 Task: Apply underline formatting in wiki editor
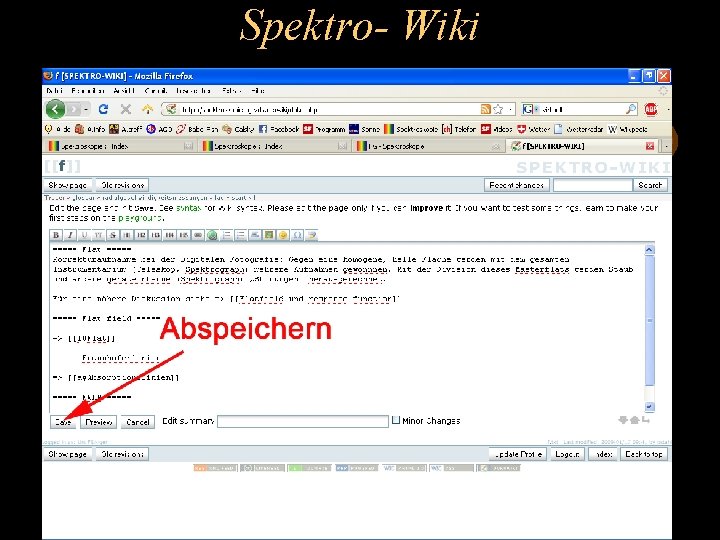84,235
